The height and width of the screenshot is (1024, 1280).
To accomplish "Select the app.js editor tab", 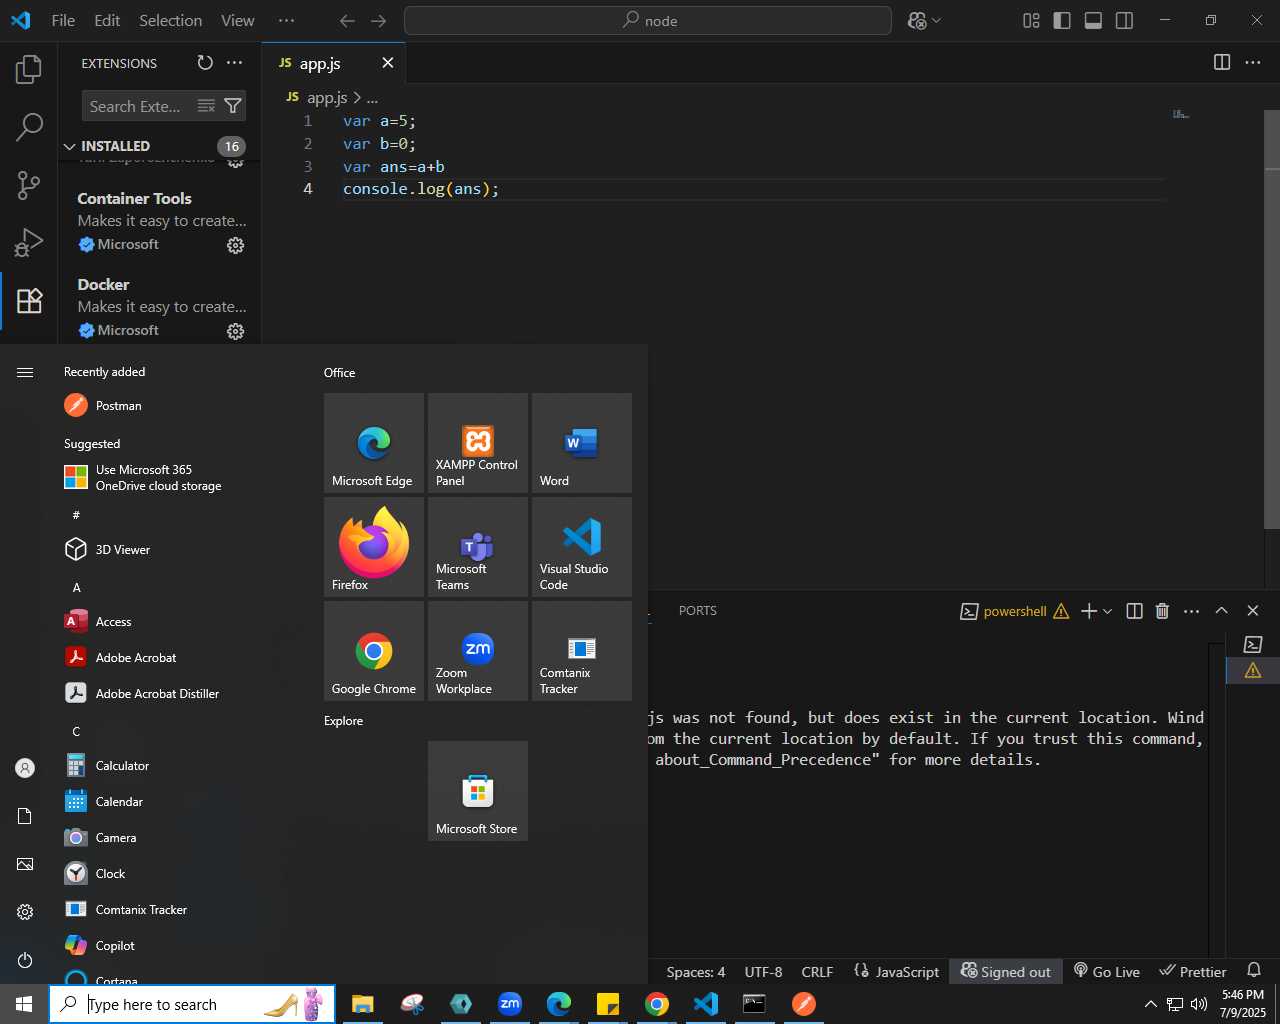I will point(334,63).
